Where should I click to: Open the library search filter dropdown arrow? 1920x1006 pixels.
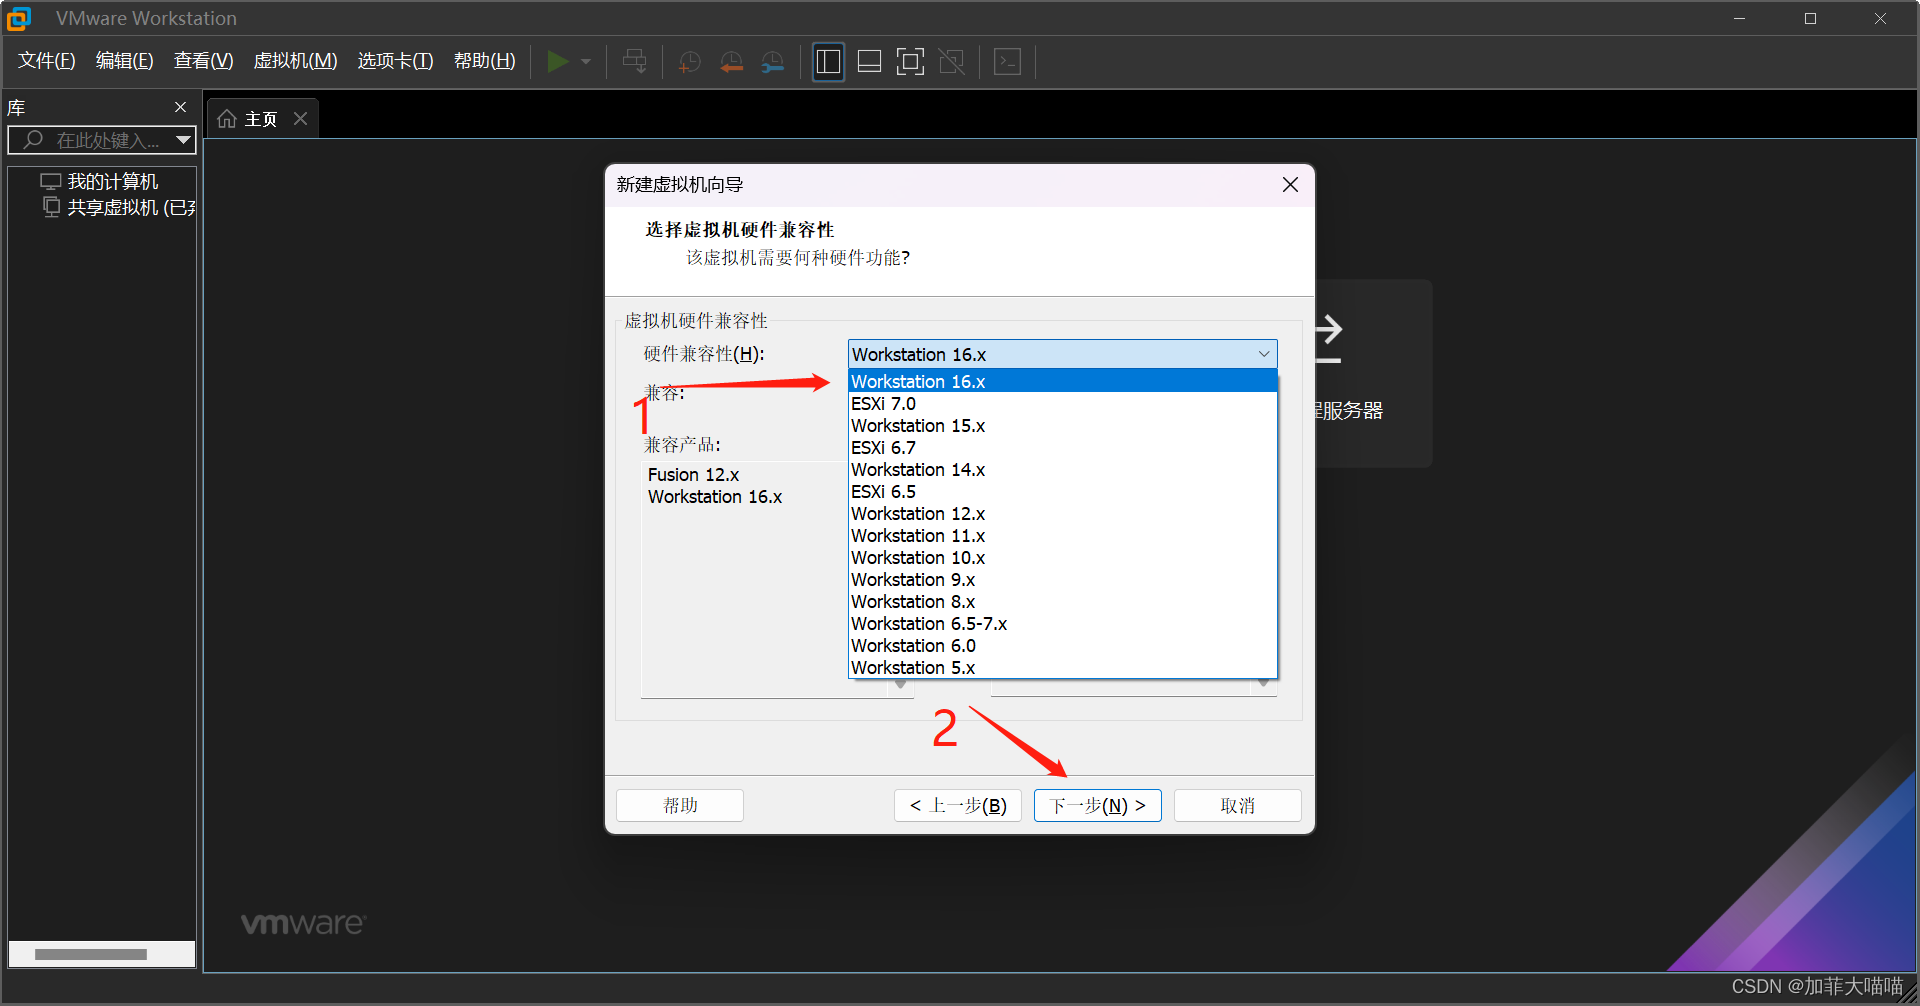(183, 140)
